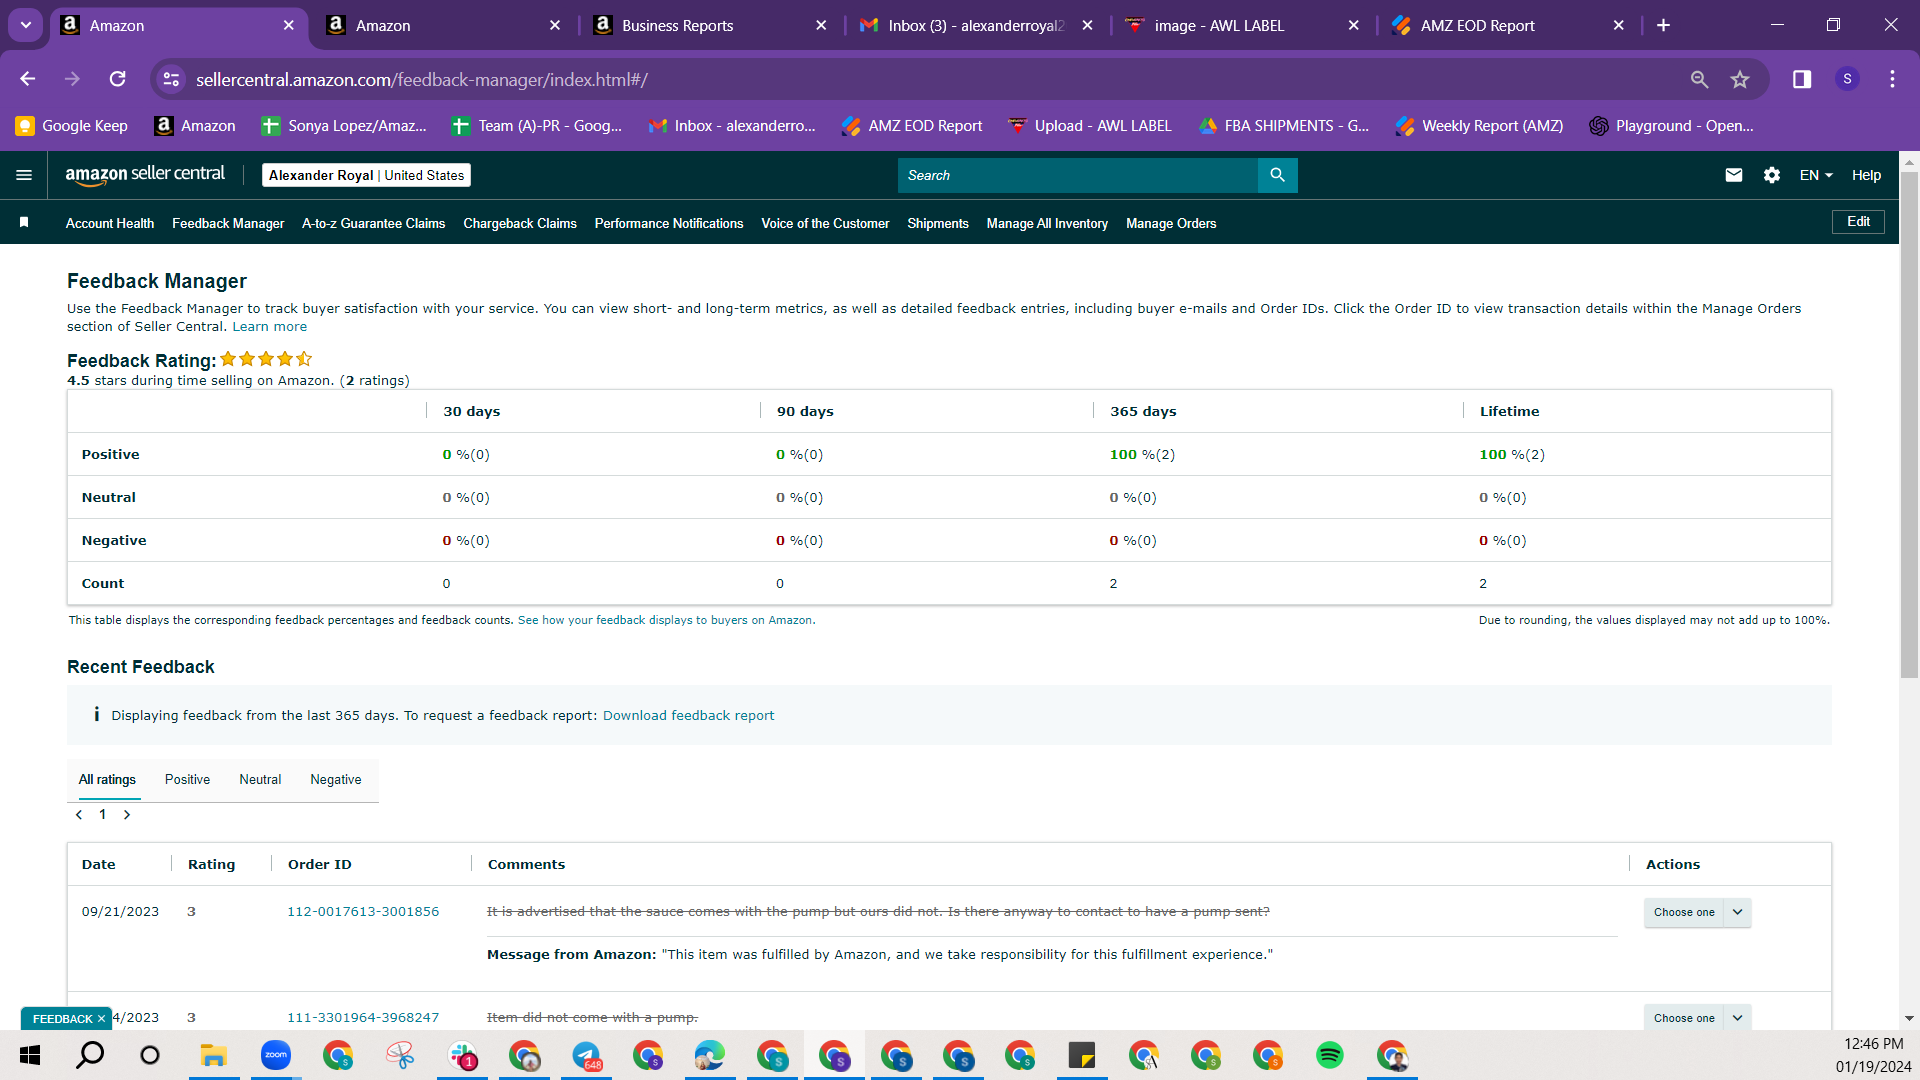Click the Alexander Royal | United States account switcher
1920x1080 pixels.
pos(366,175)
